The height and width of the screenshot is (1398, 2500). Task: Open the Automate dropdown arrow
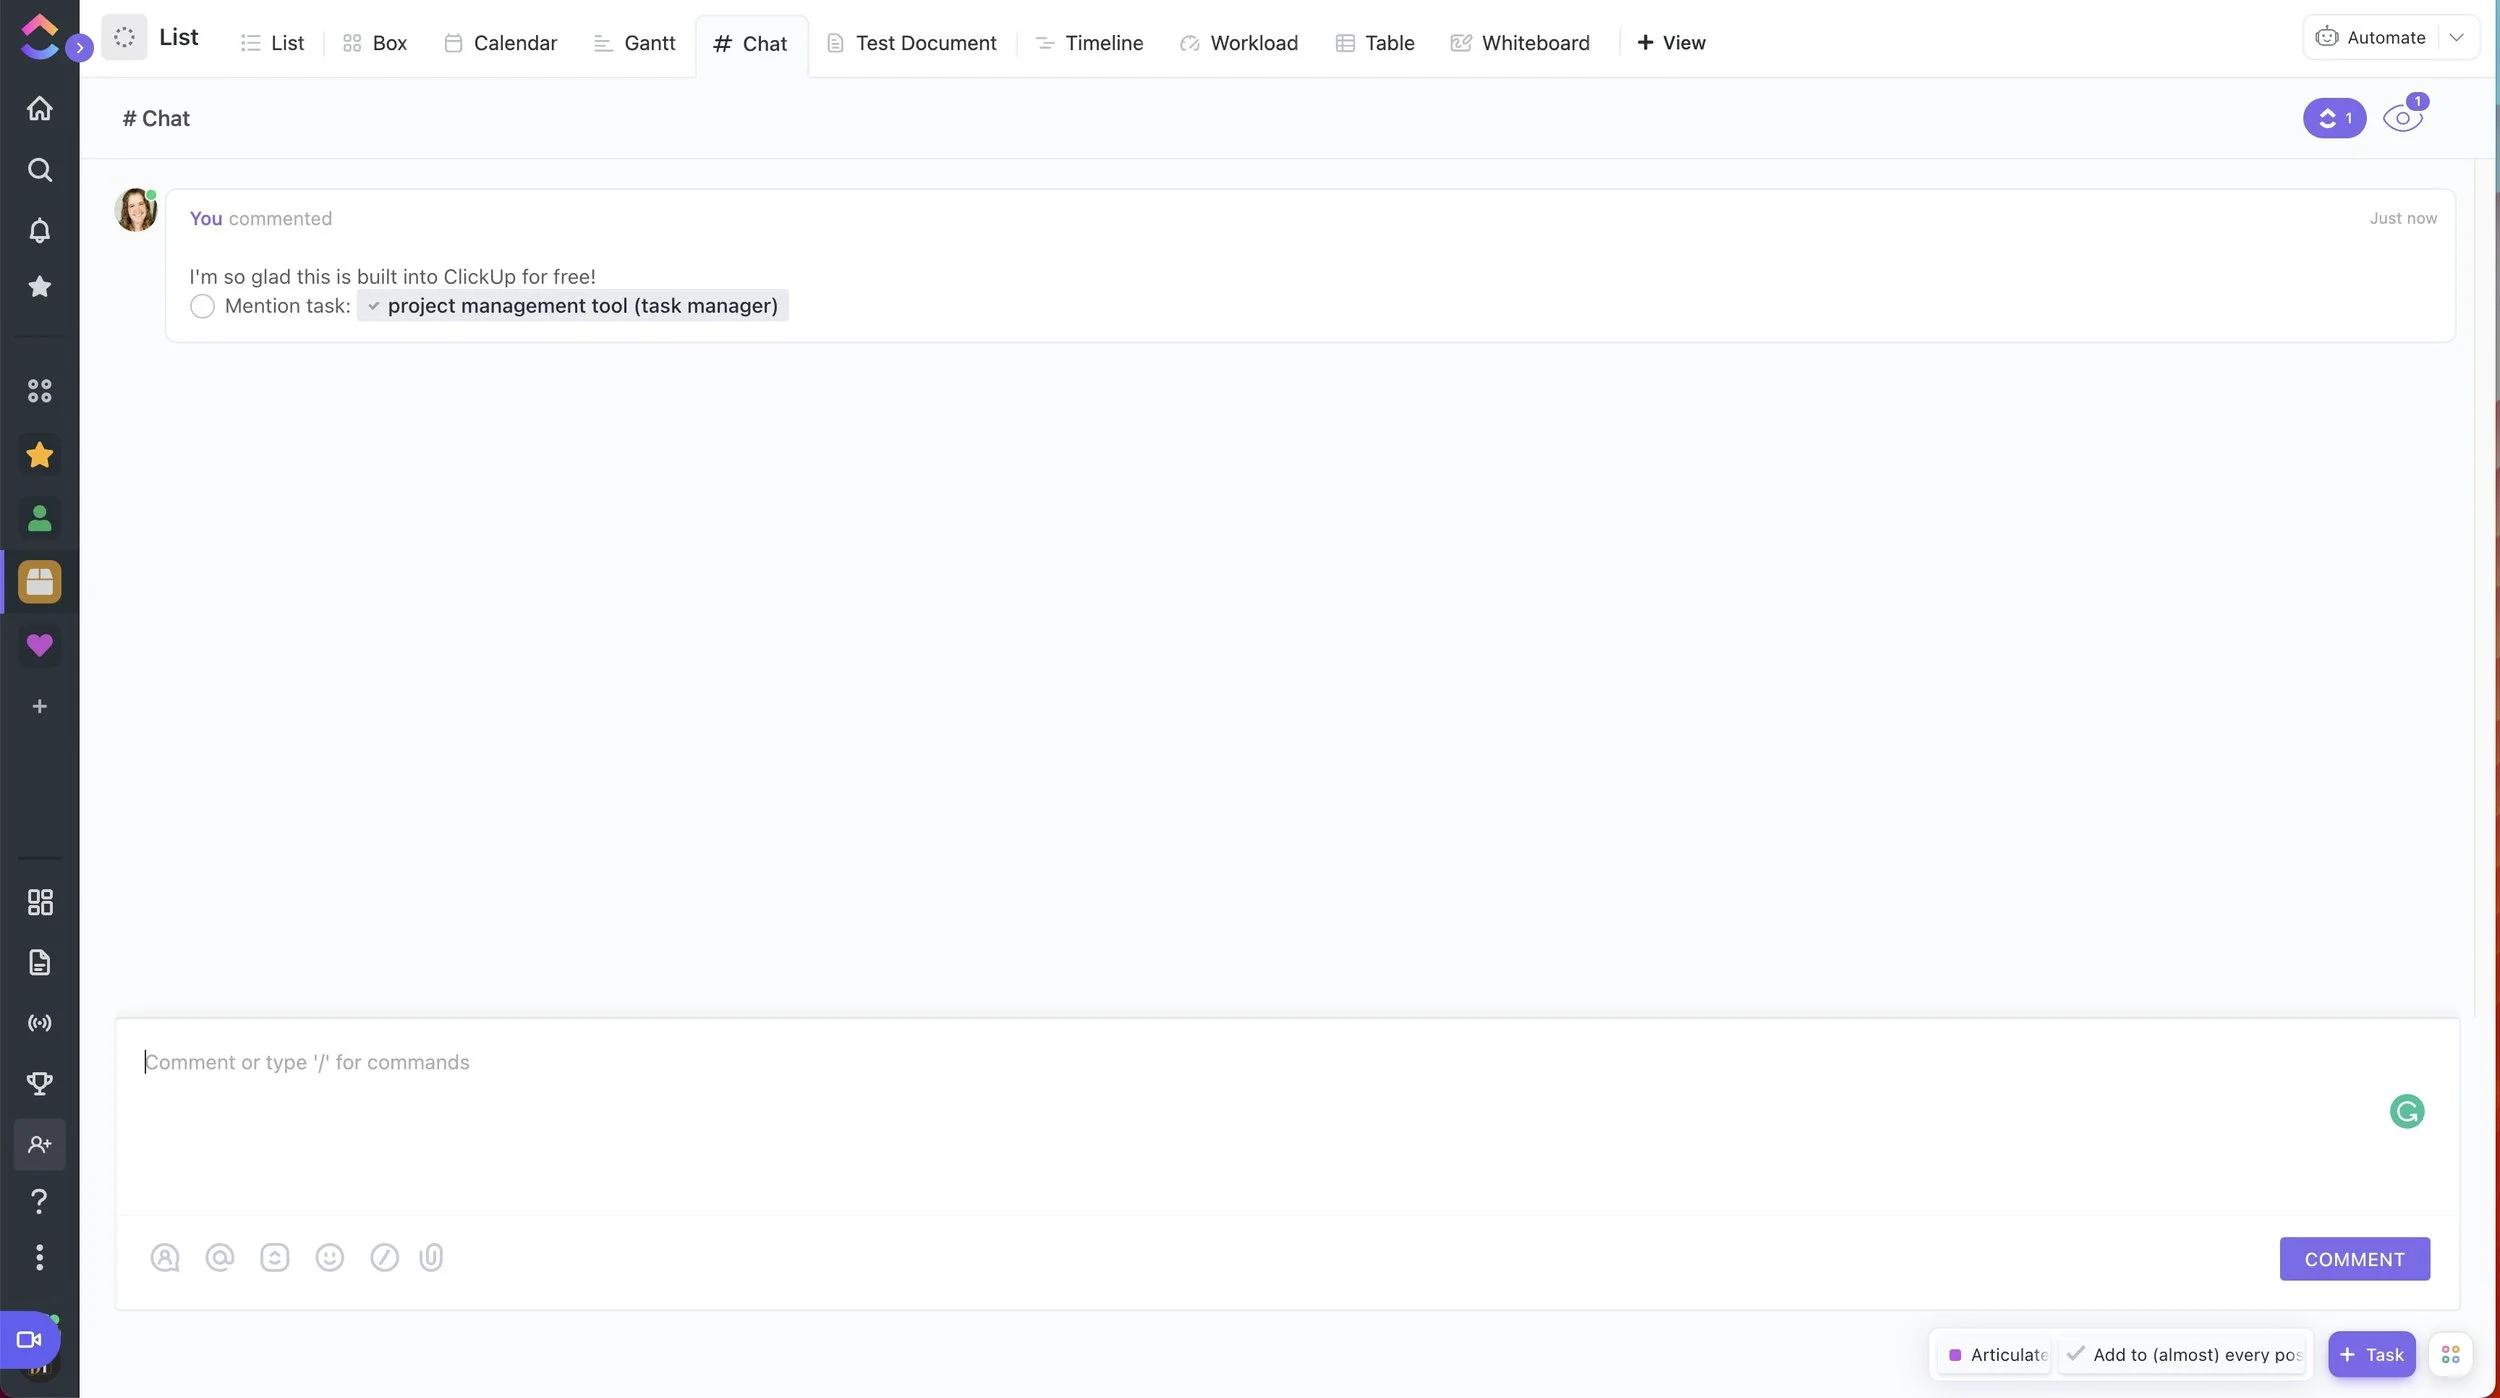[2456, 38]
